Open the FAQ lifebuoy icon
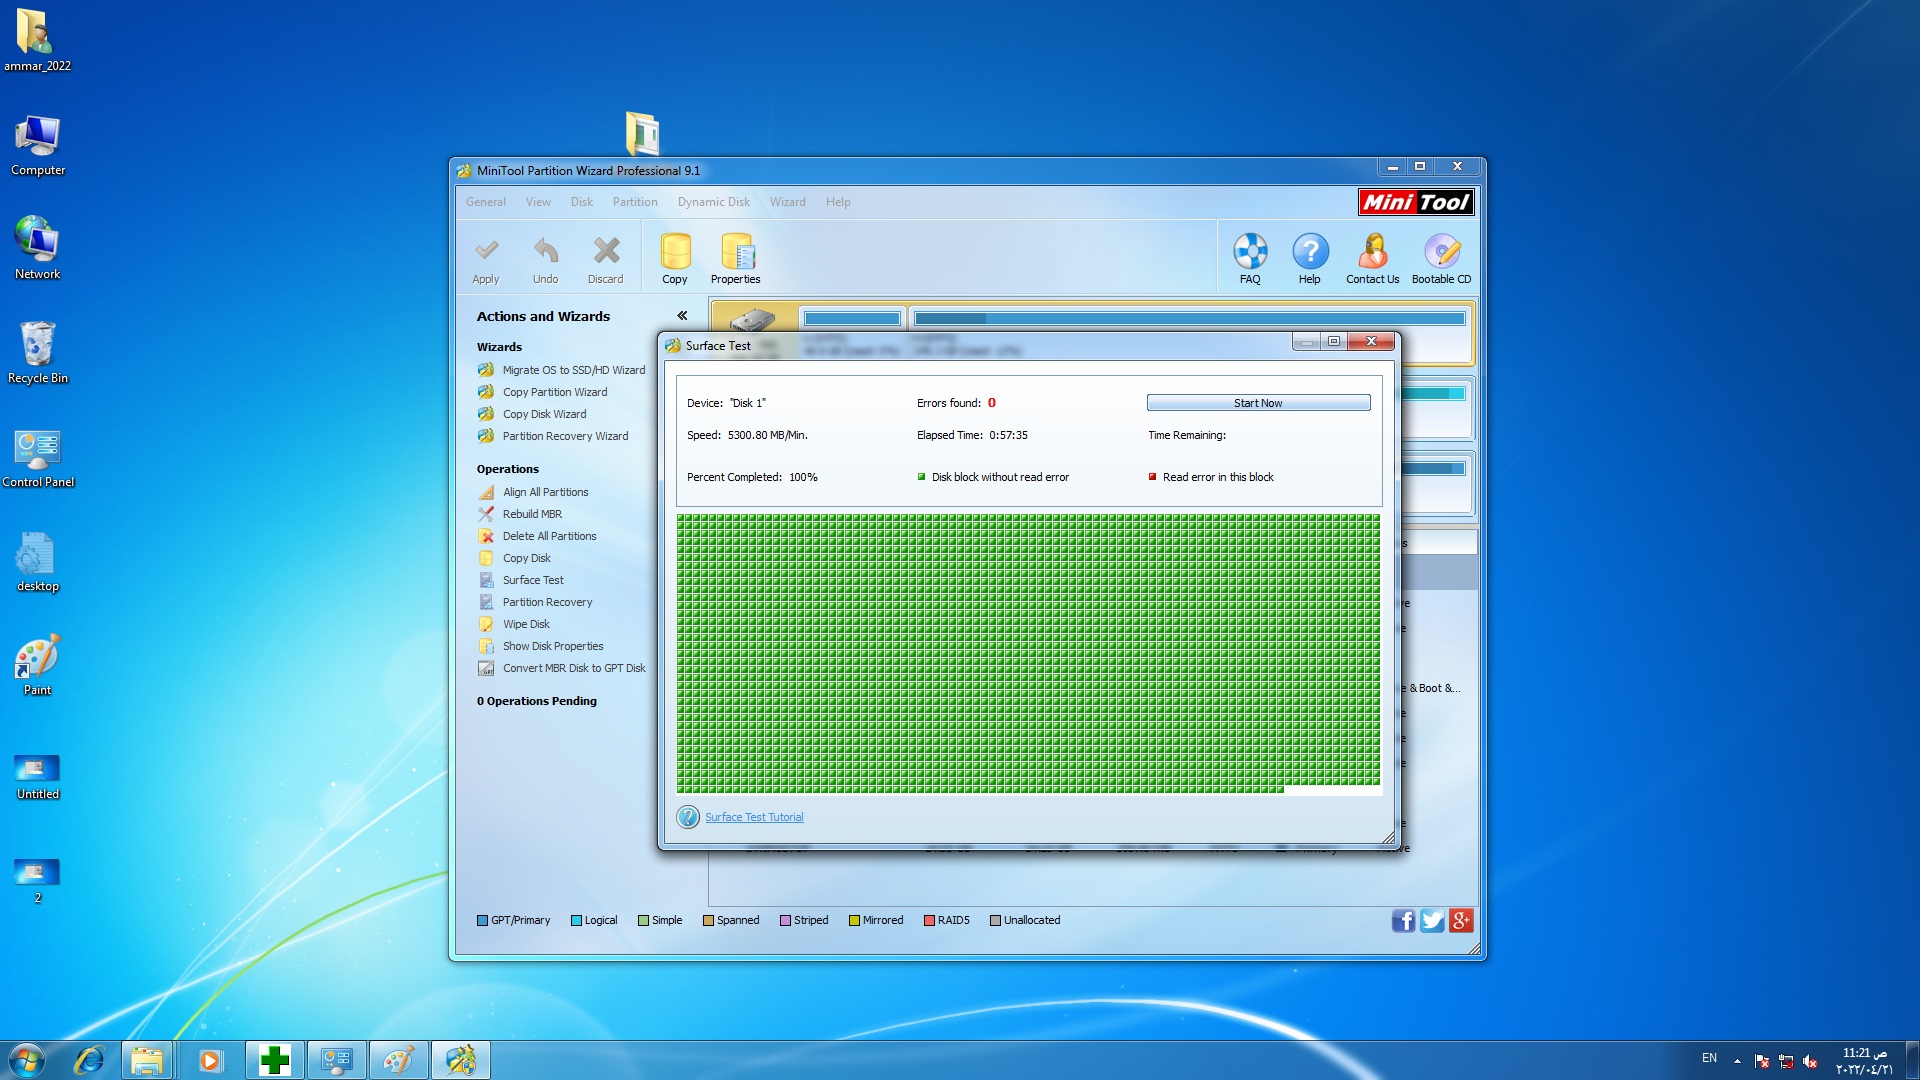The width and height of the screenshot is (1920, 1080). [x=1250, y=259]
